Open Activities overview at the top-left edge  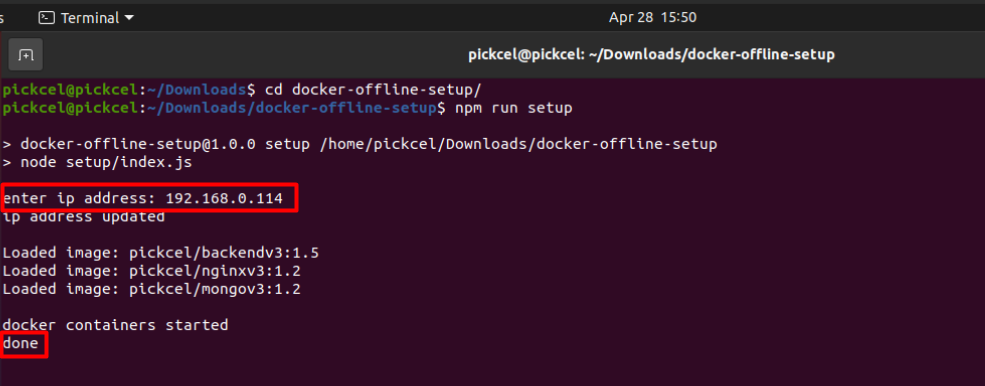click(2, 18)
